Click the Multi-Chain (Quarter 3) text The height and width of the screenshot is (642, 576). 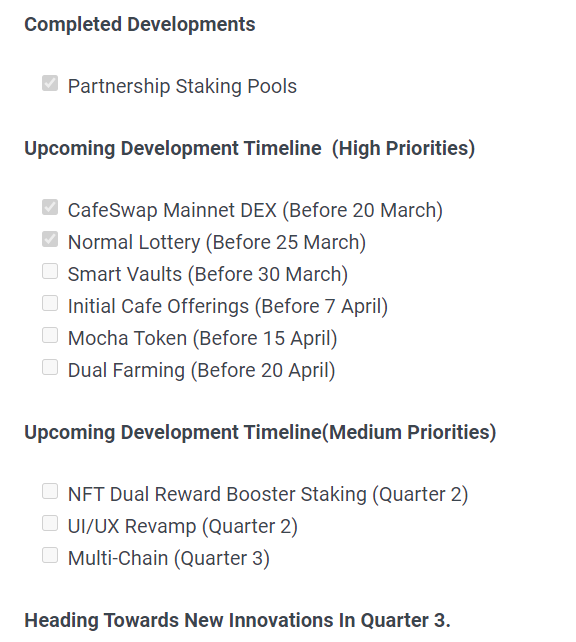coord(169,558)
